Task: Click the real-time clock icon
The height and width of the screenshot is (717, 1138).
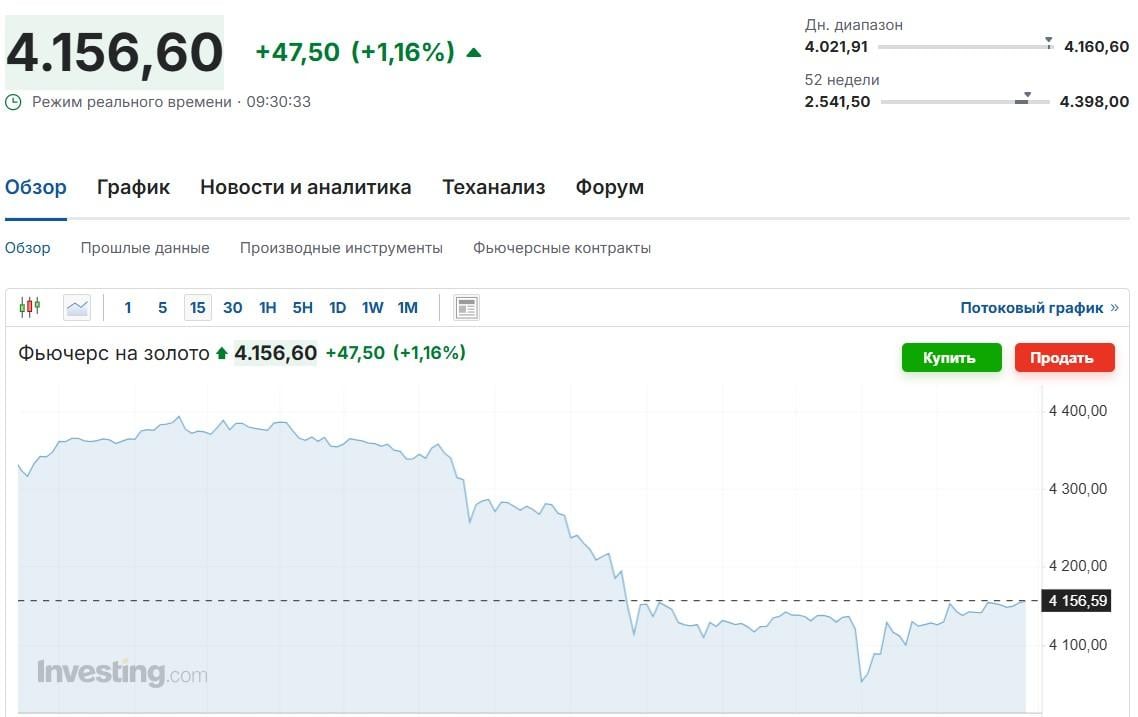Action: [13, 102]
